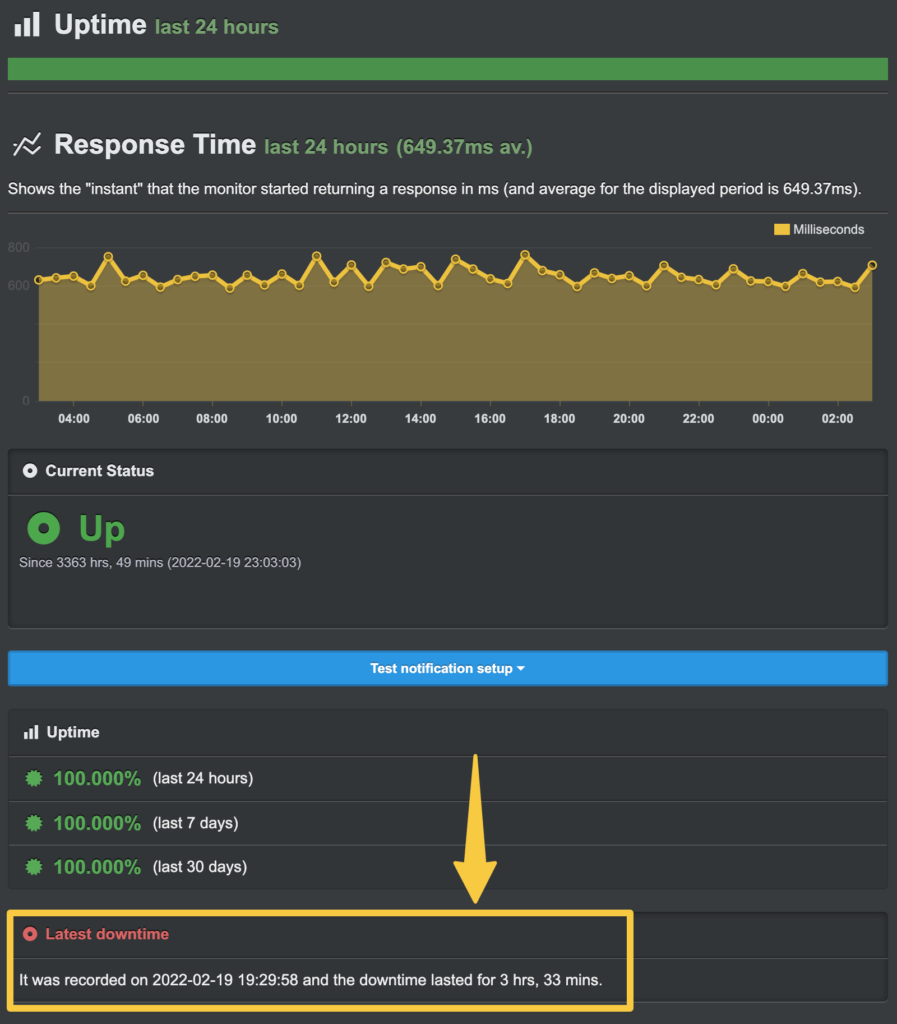The image size is (897, 1024).
Task: Open the Test notification setup dropdown
Action: pyautogui.click(x=448, y=668)
